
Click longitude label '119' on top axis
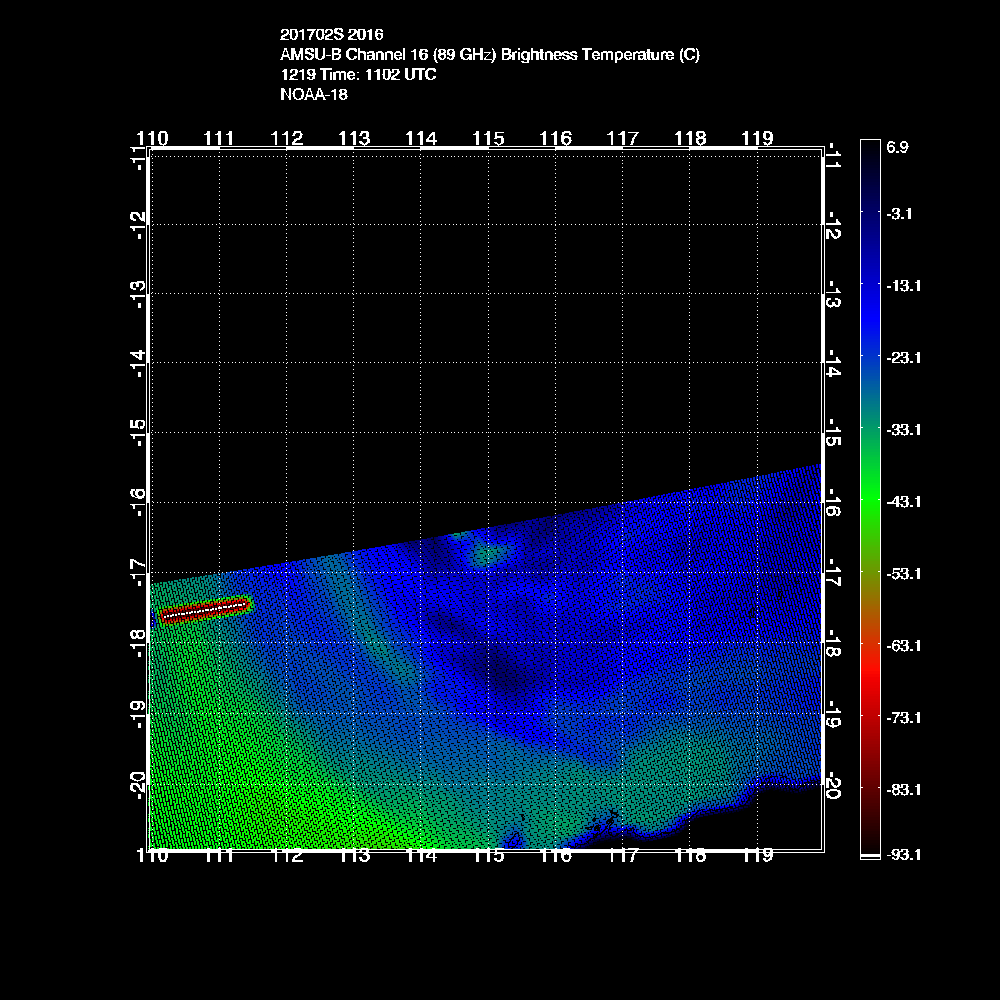click(758, 138)
